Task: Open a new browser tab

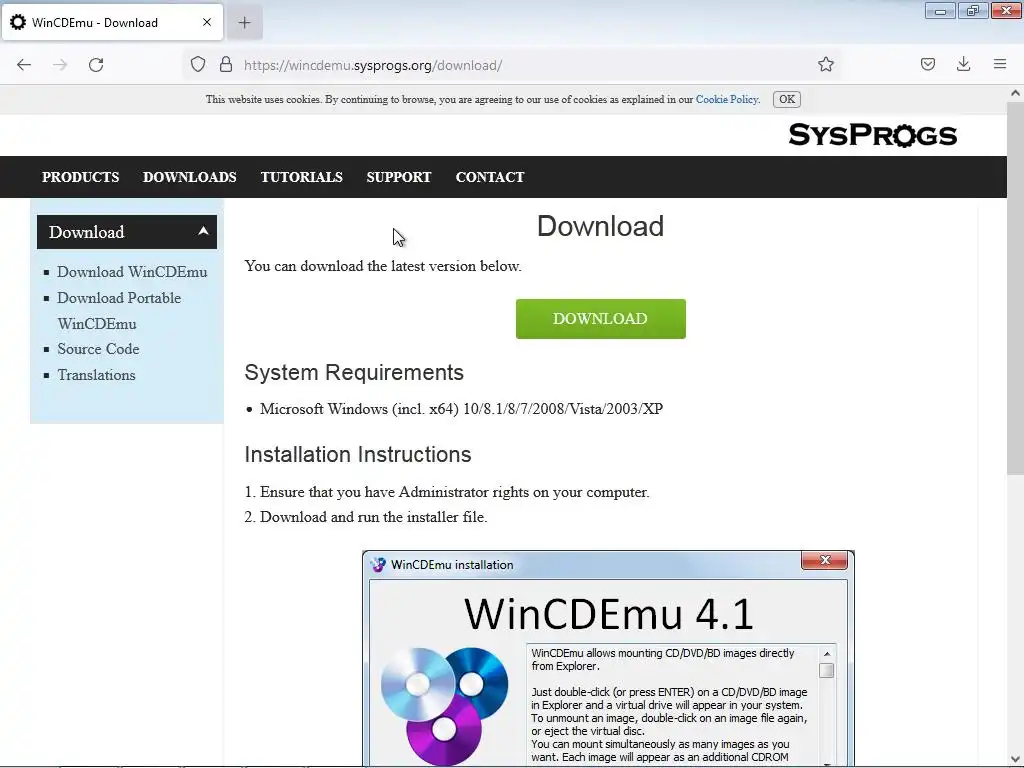Action: 244,23
